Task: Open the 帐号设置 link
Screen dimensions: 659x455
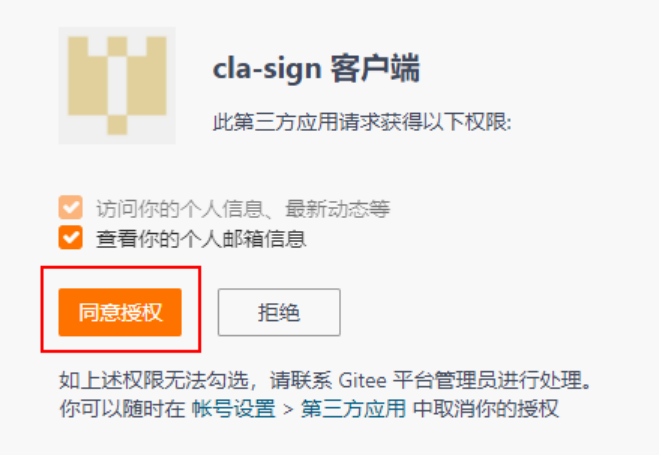Action: click(234, 408)
